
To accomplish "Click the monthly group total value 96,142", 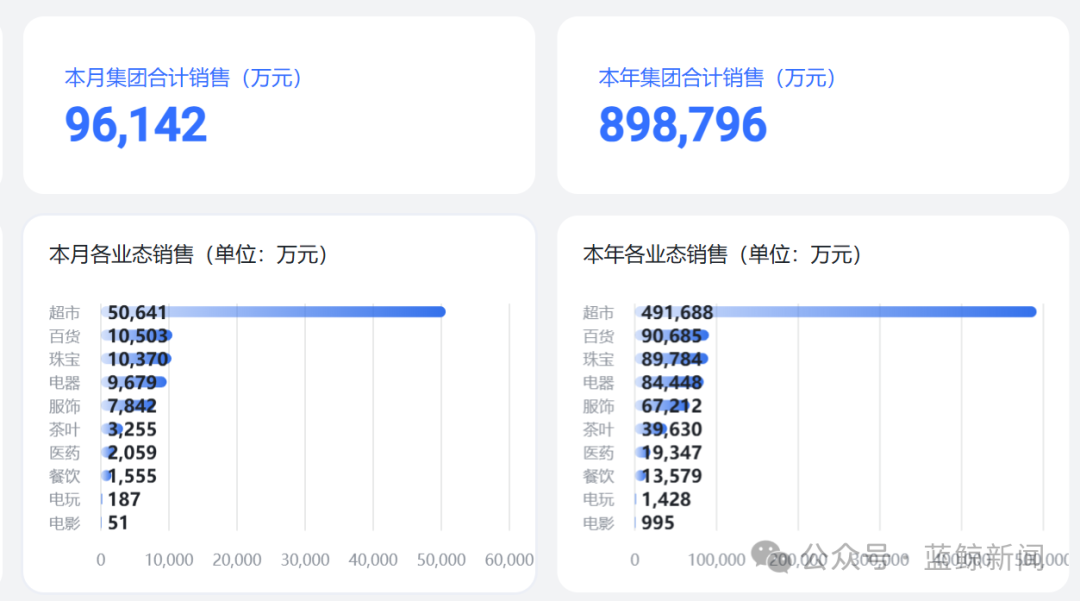I will click(x=136, y=125).
